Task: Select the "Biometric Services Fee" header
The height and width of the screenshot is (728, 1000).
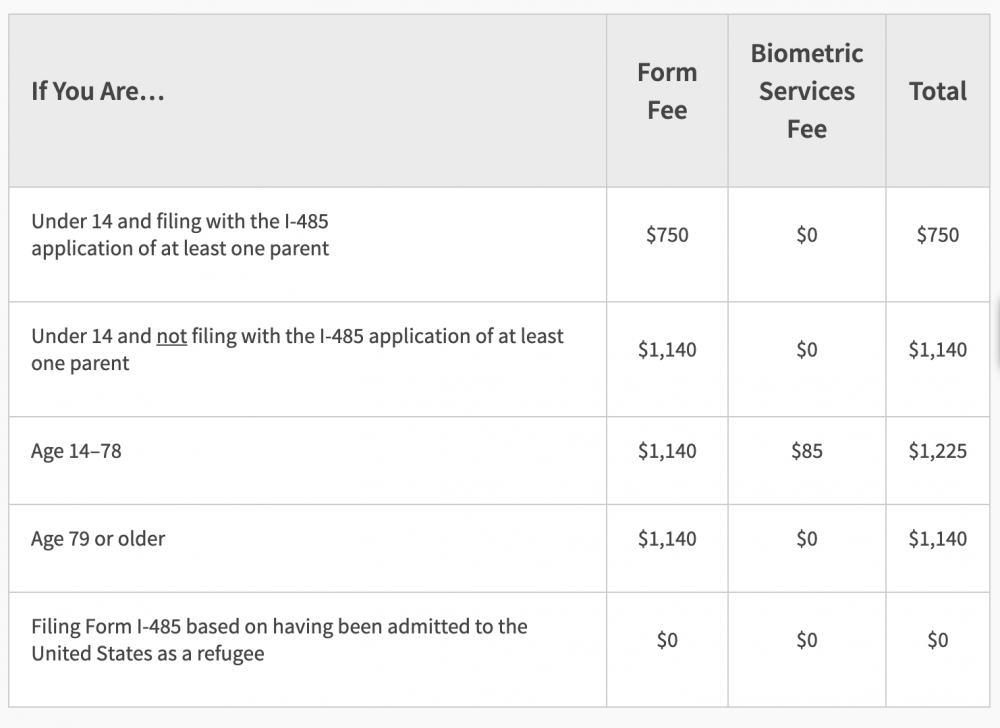Action: click(x=806, y=91)
